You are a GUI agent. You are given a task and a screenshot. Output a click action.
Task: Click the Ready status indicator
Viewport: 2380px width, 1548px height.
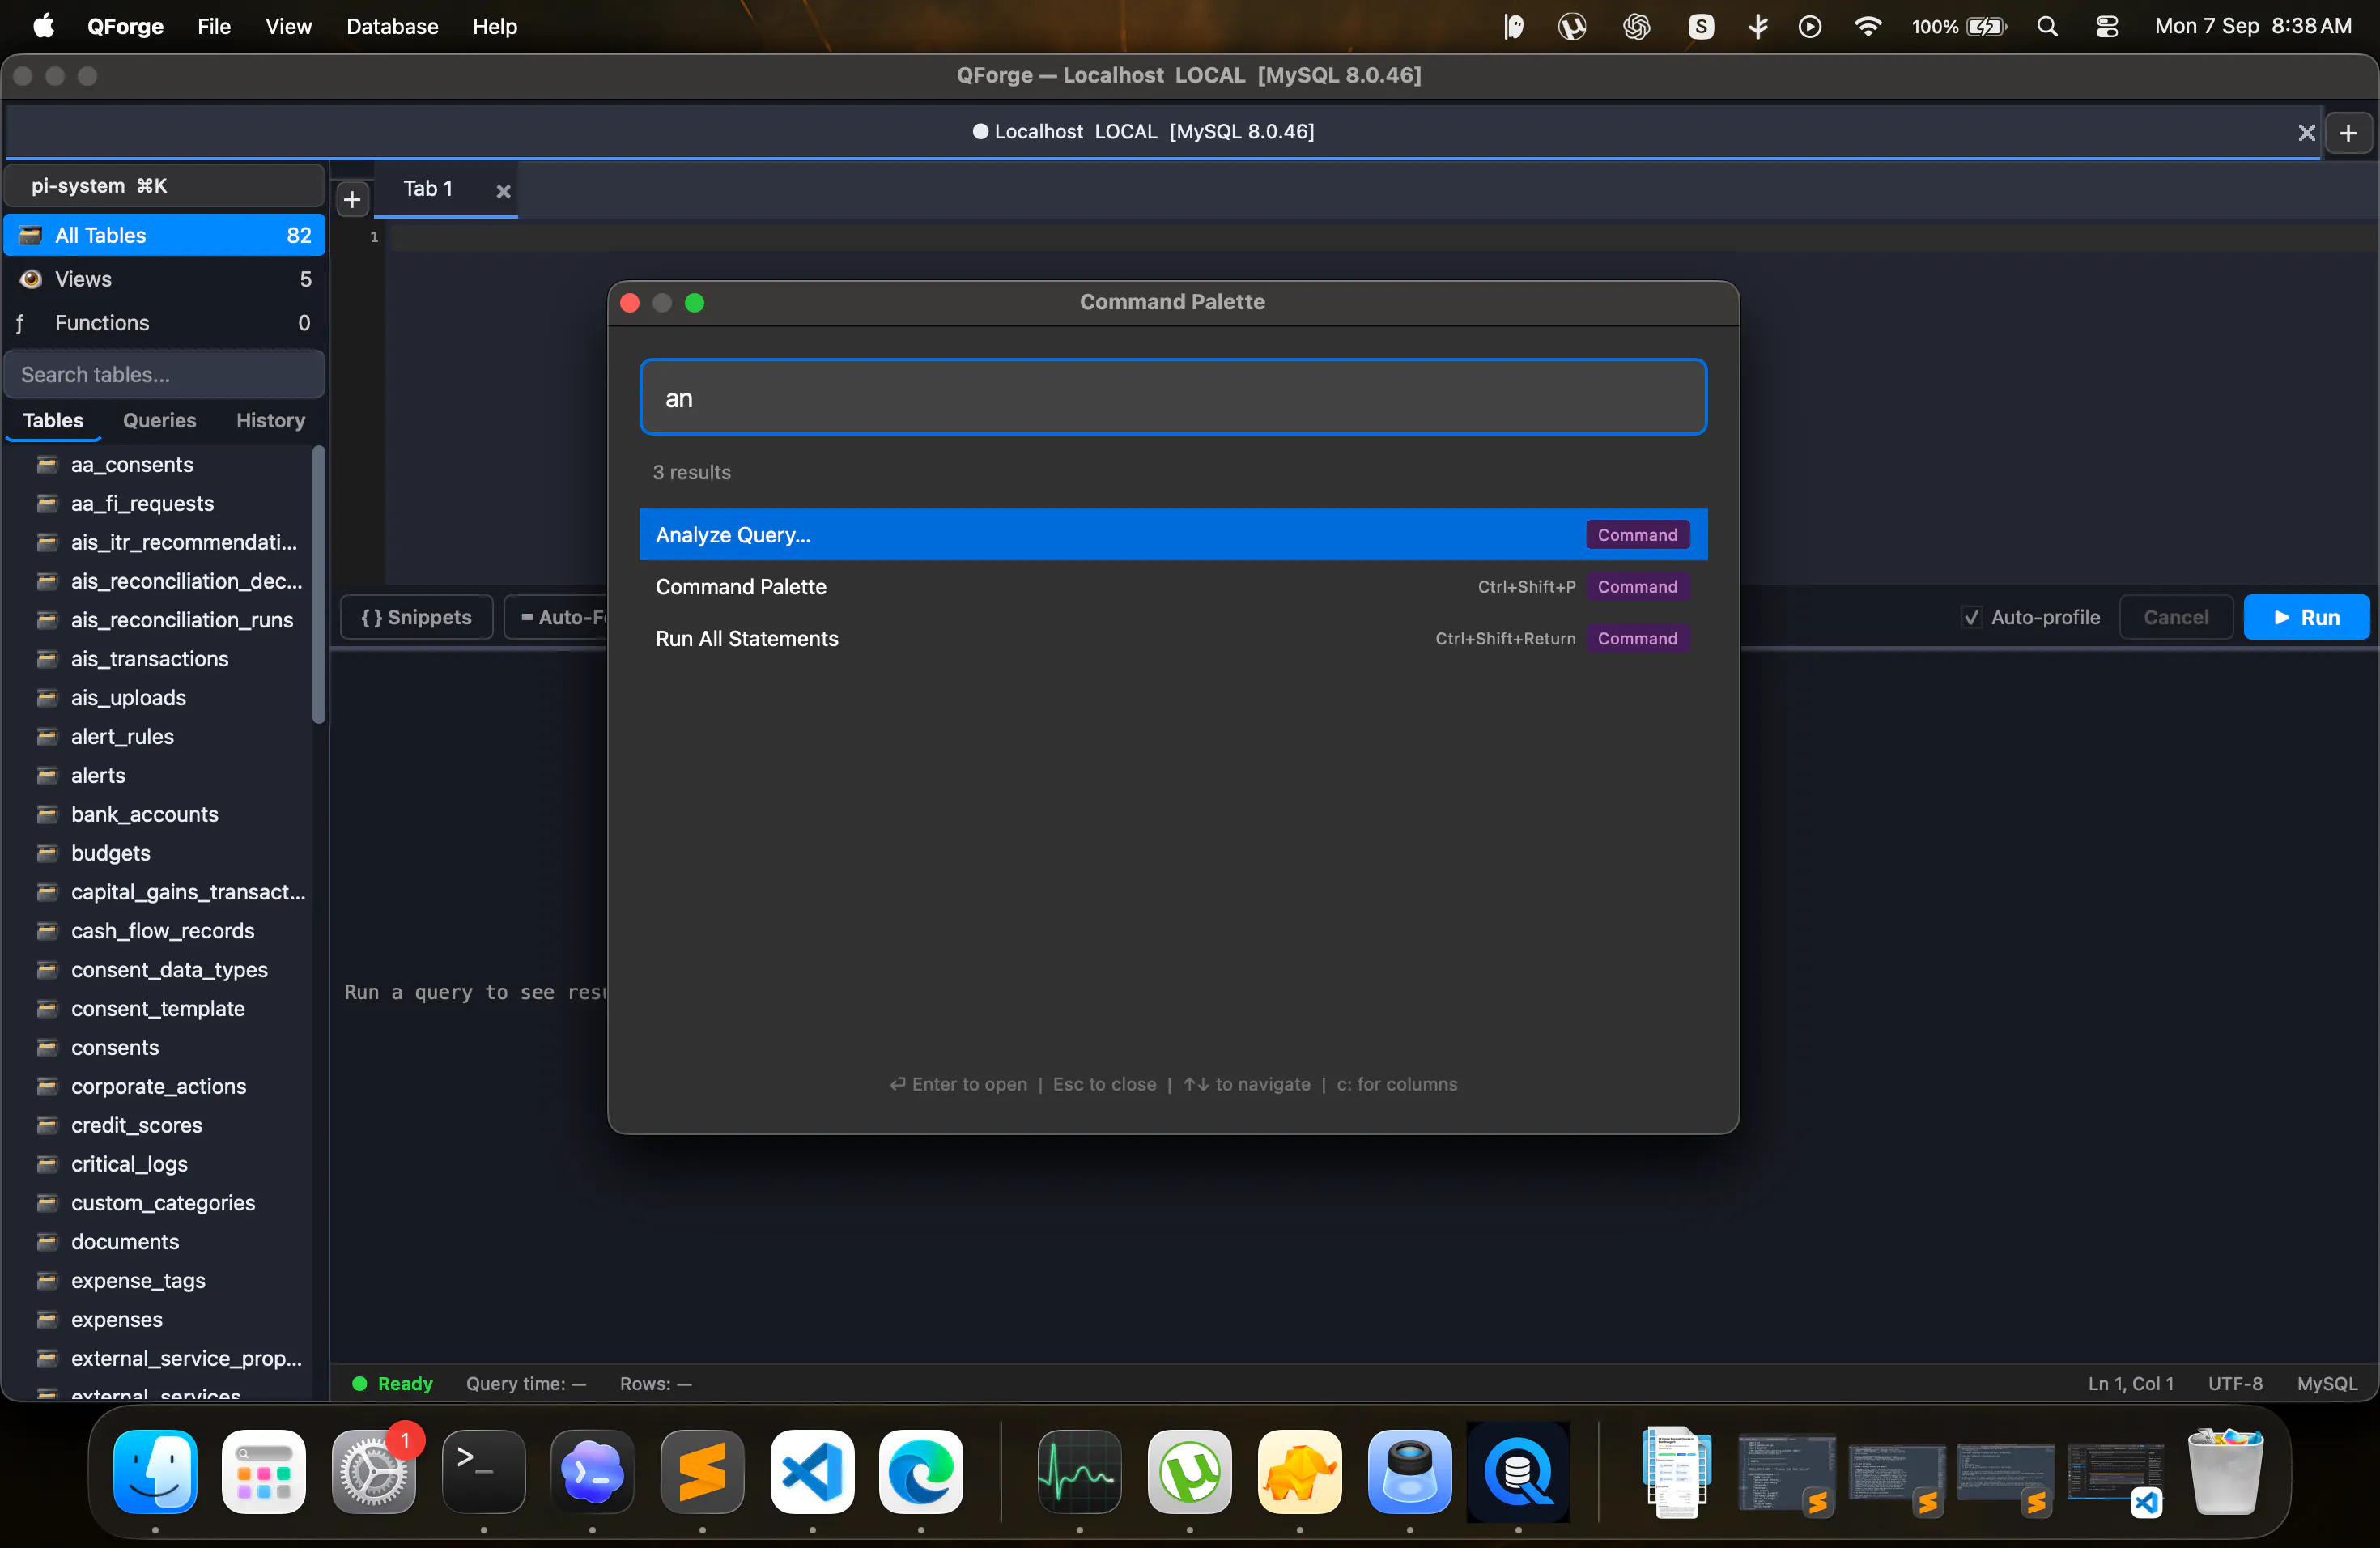[x=392, y=1384]
